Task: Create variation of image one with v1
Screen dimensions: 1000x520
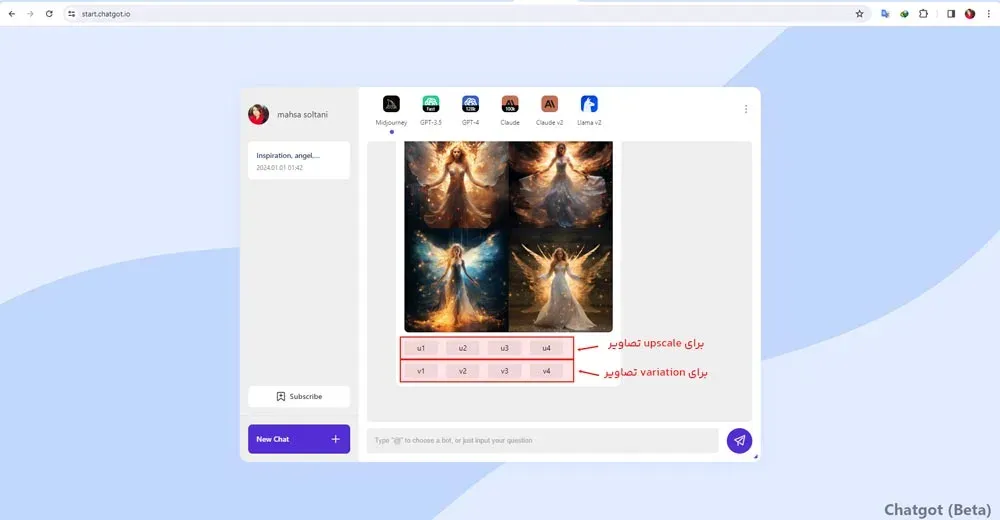Action: 421,371
